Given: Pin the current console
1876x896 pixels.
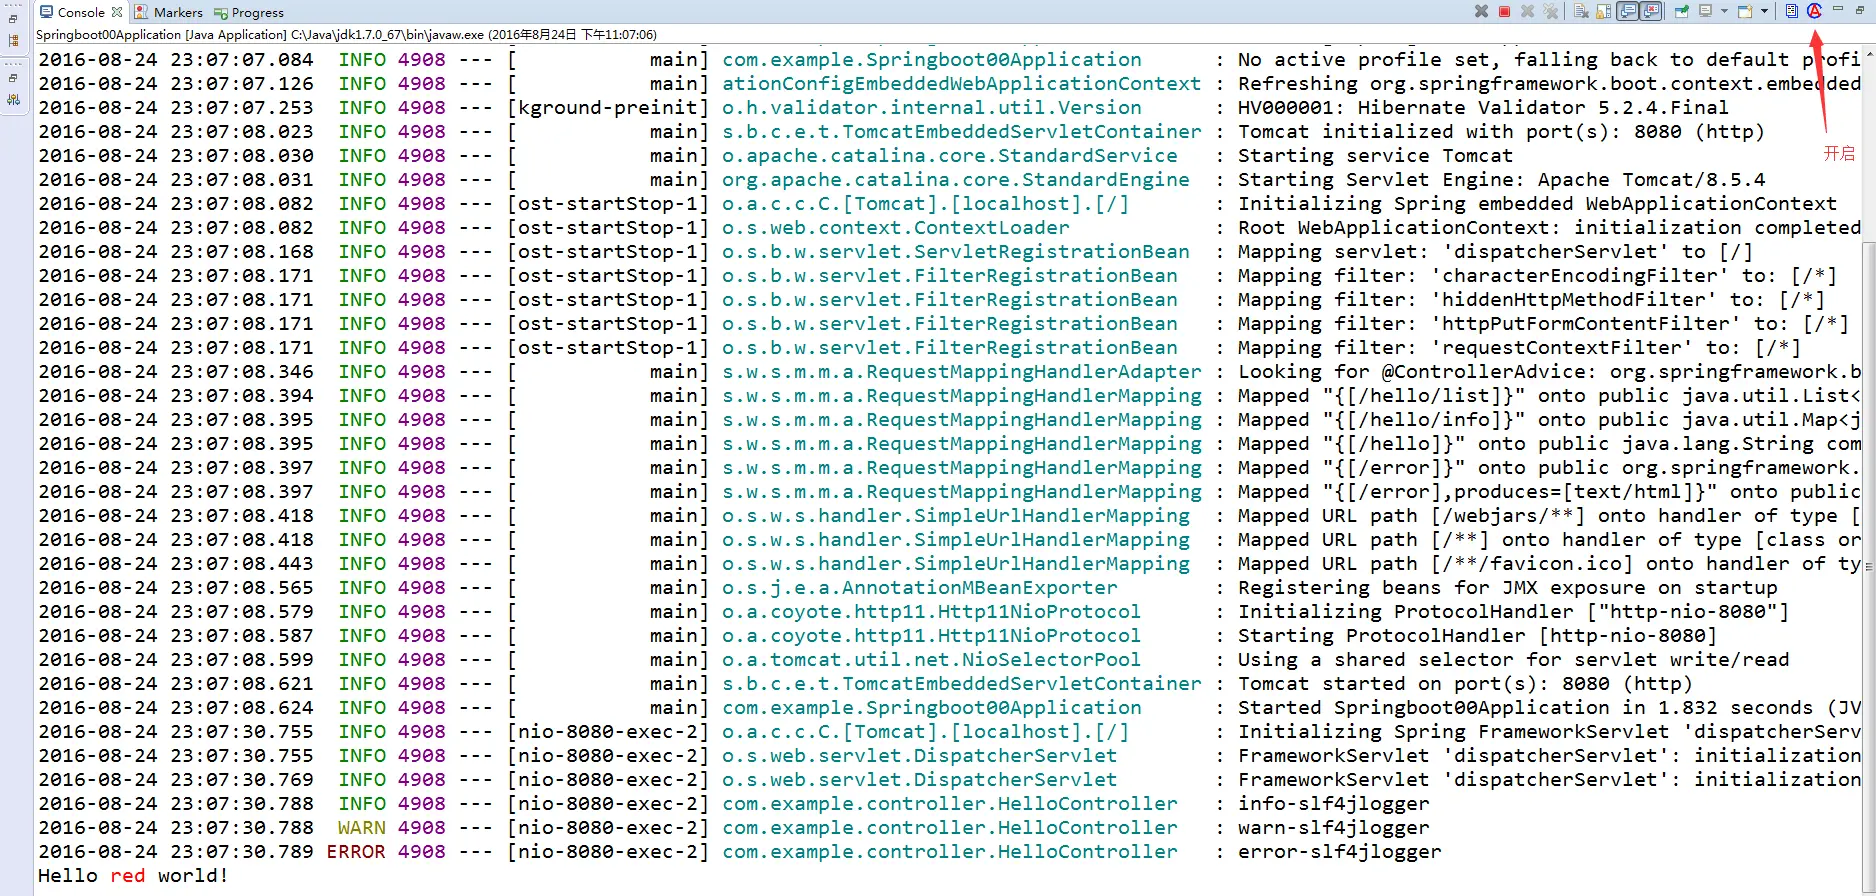Looking at the screenshot, I should 1682,12.
